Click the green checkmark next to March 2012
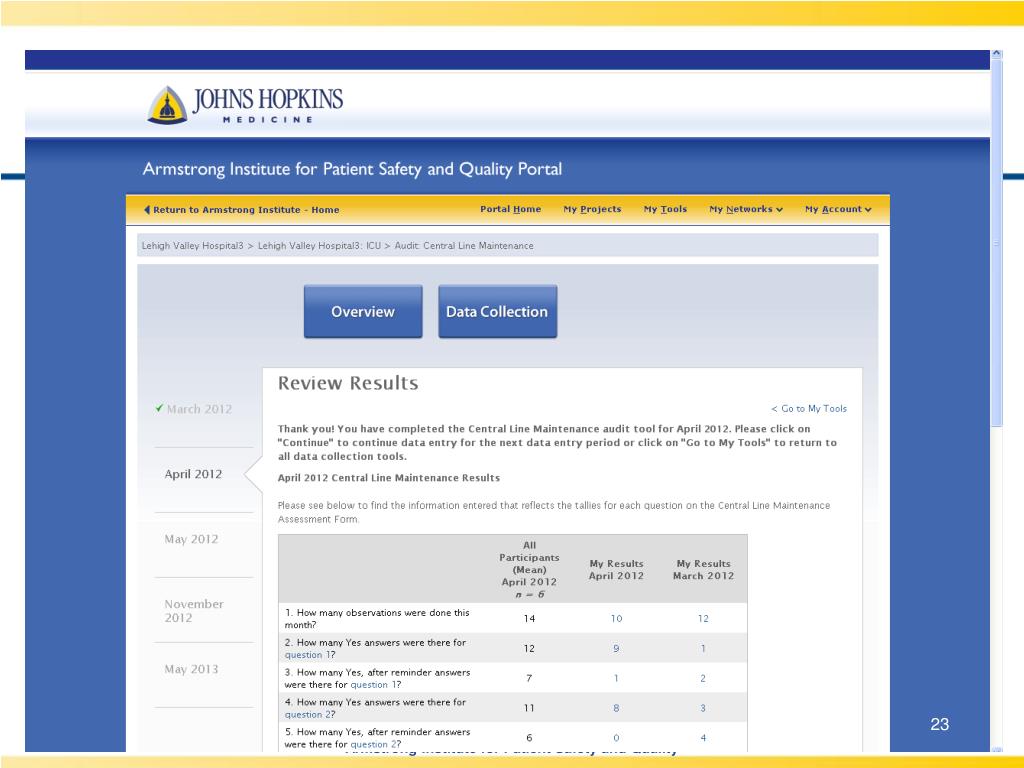The height and width of the screenshot is (768, 1024). (x=159, y=408)
